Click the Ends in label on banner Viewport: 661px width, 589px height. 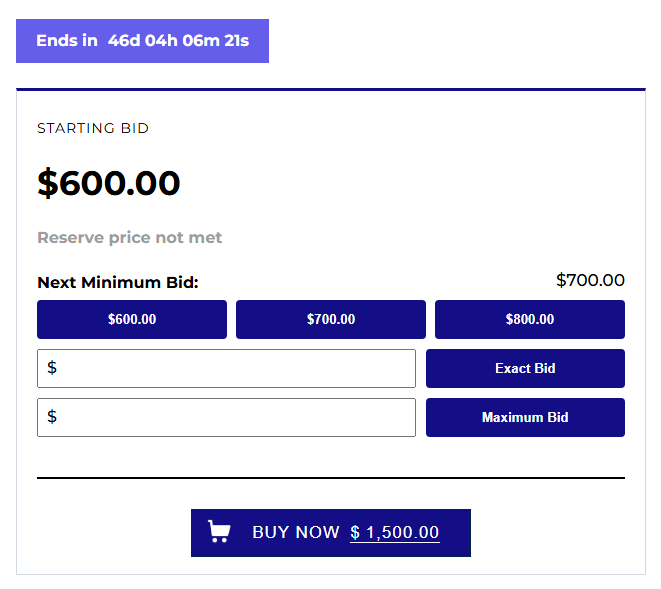pyautogui.click(x=67, y=40)
